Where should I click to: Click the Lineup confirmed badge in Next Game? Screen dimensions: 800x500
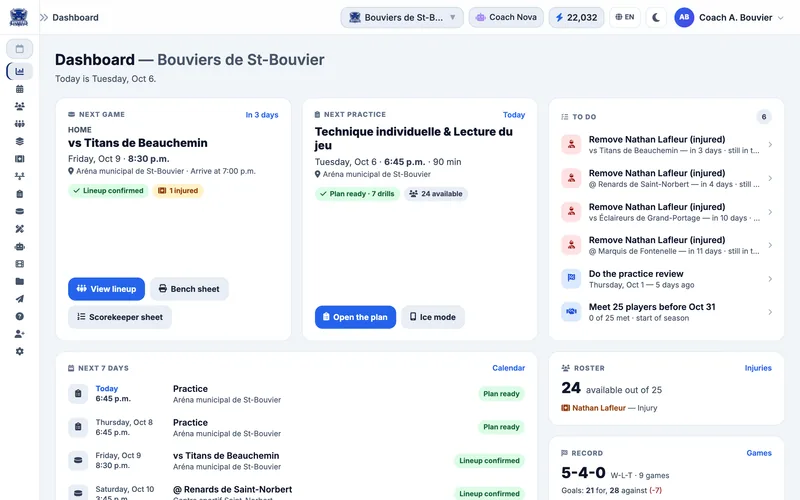[x=108, y=191]
